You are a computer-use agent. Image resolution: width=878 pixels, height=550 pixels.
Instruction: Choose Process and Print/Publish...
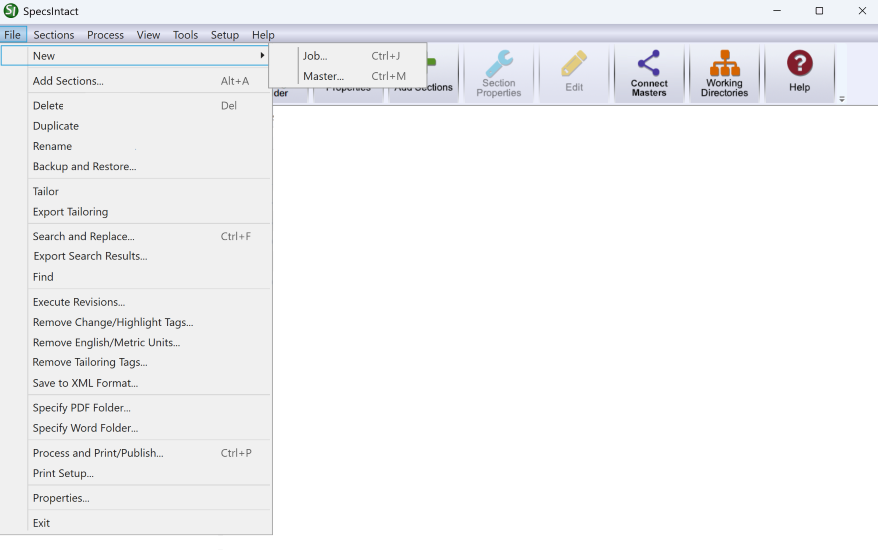point(136,453)
